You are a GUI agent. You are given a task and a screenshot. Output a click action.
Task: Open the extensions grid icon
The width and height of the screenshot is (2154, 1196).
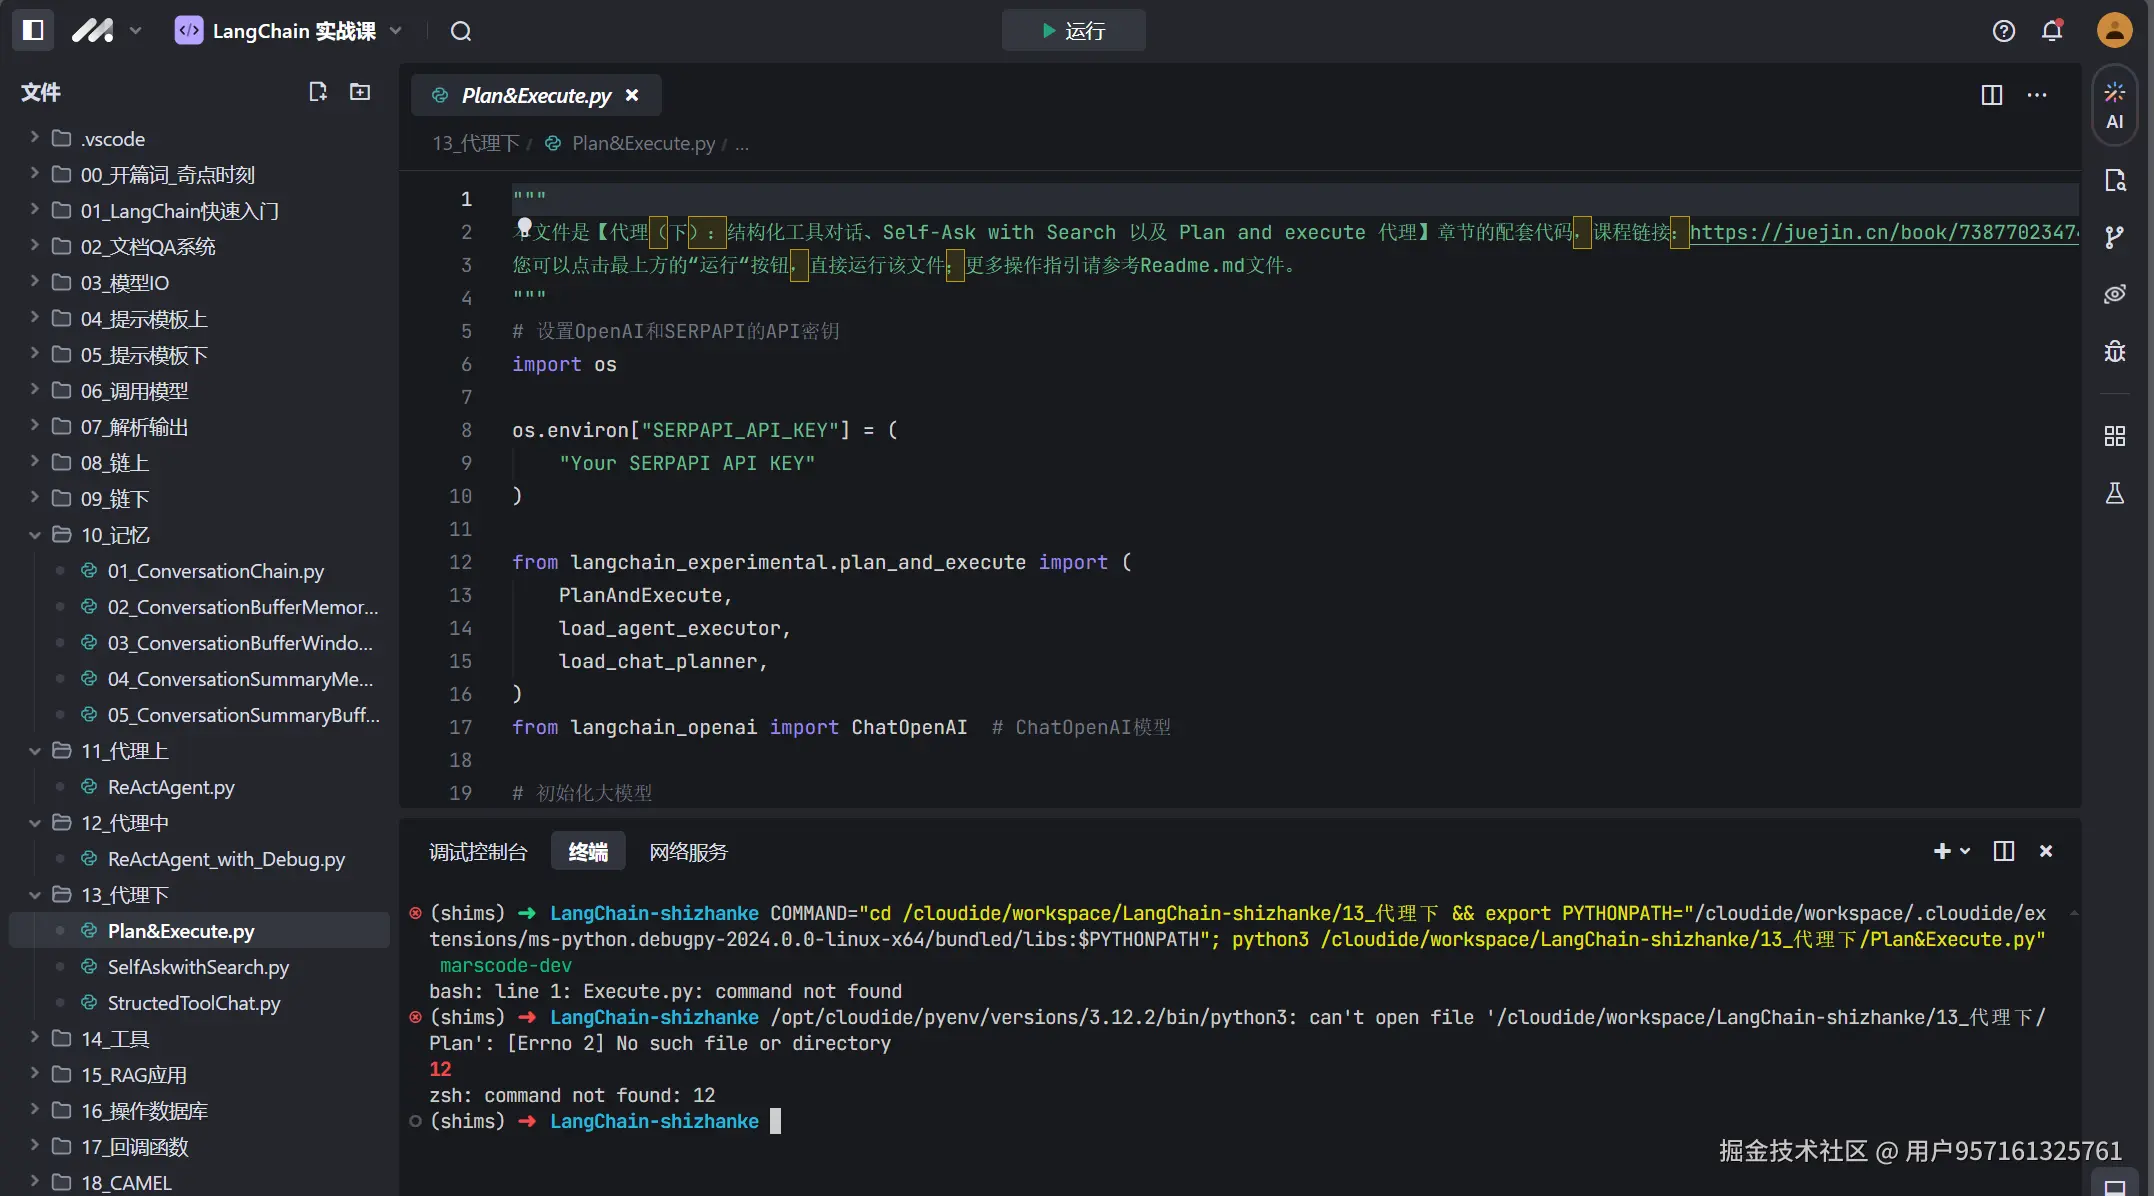[2114, 436]
